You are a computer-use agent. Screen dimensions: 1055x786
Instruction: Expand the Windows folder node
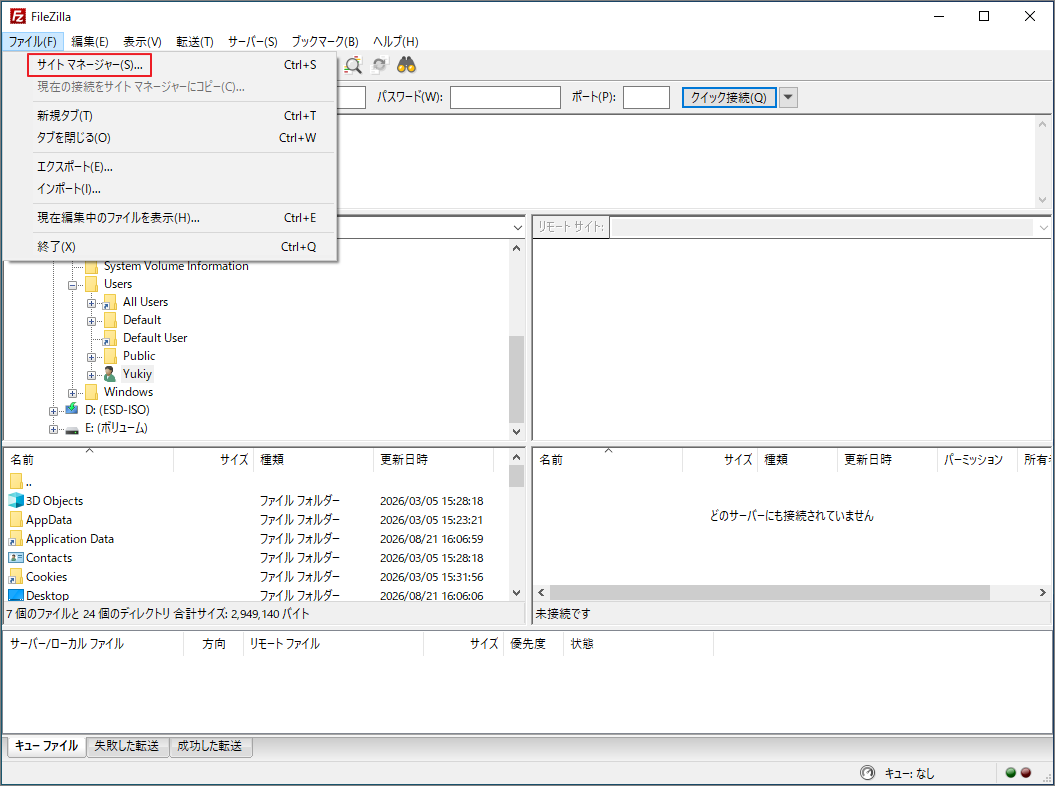click(73, 393)
